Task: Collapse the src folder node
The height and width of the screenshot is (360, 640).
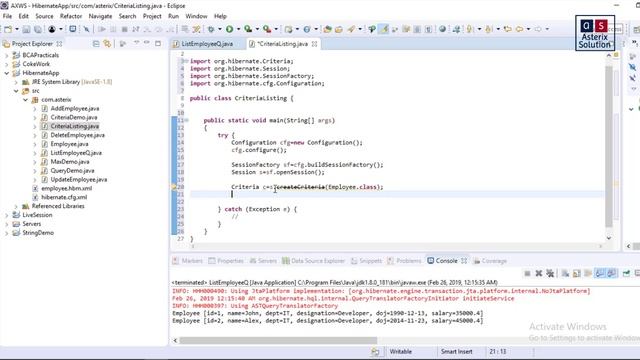Action: pyautogui.click(x=16, y=91)
